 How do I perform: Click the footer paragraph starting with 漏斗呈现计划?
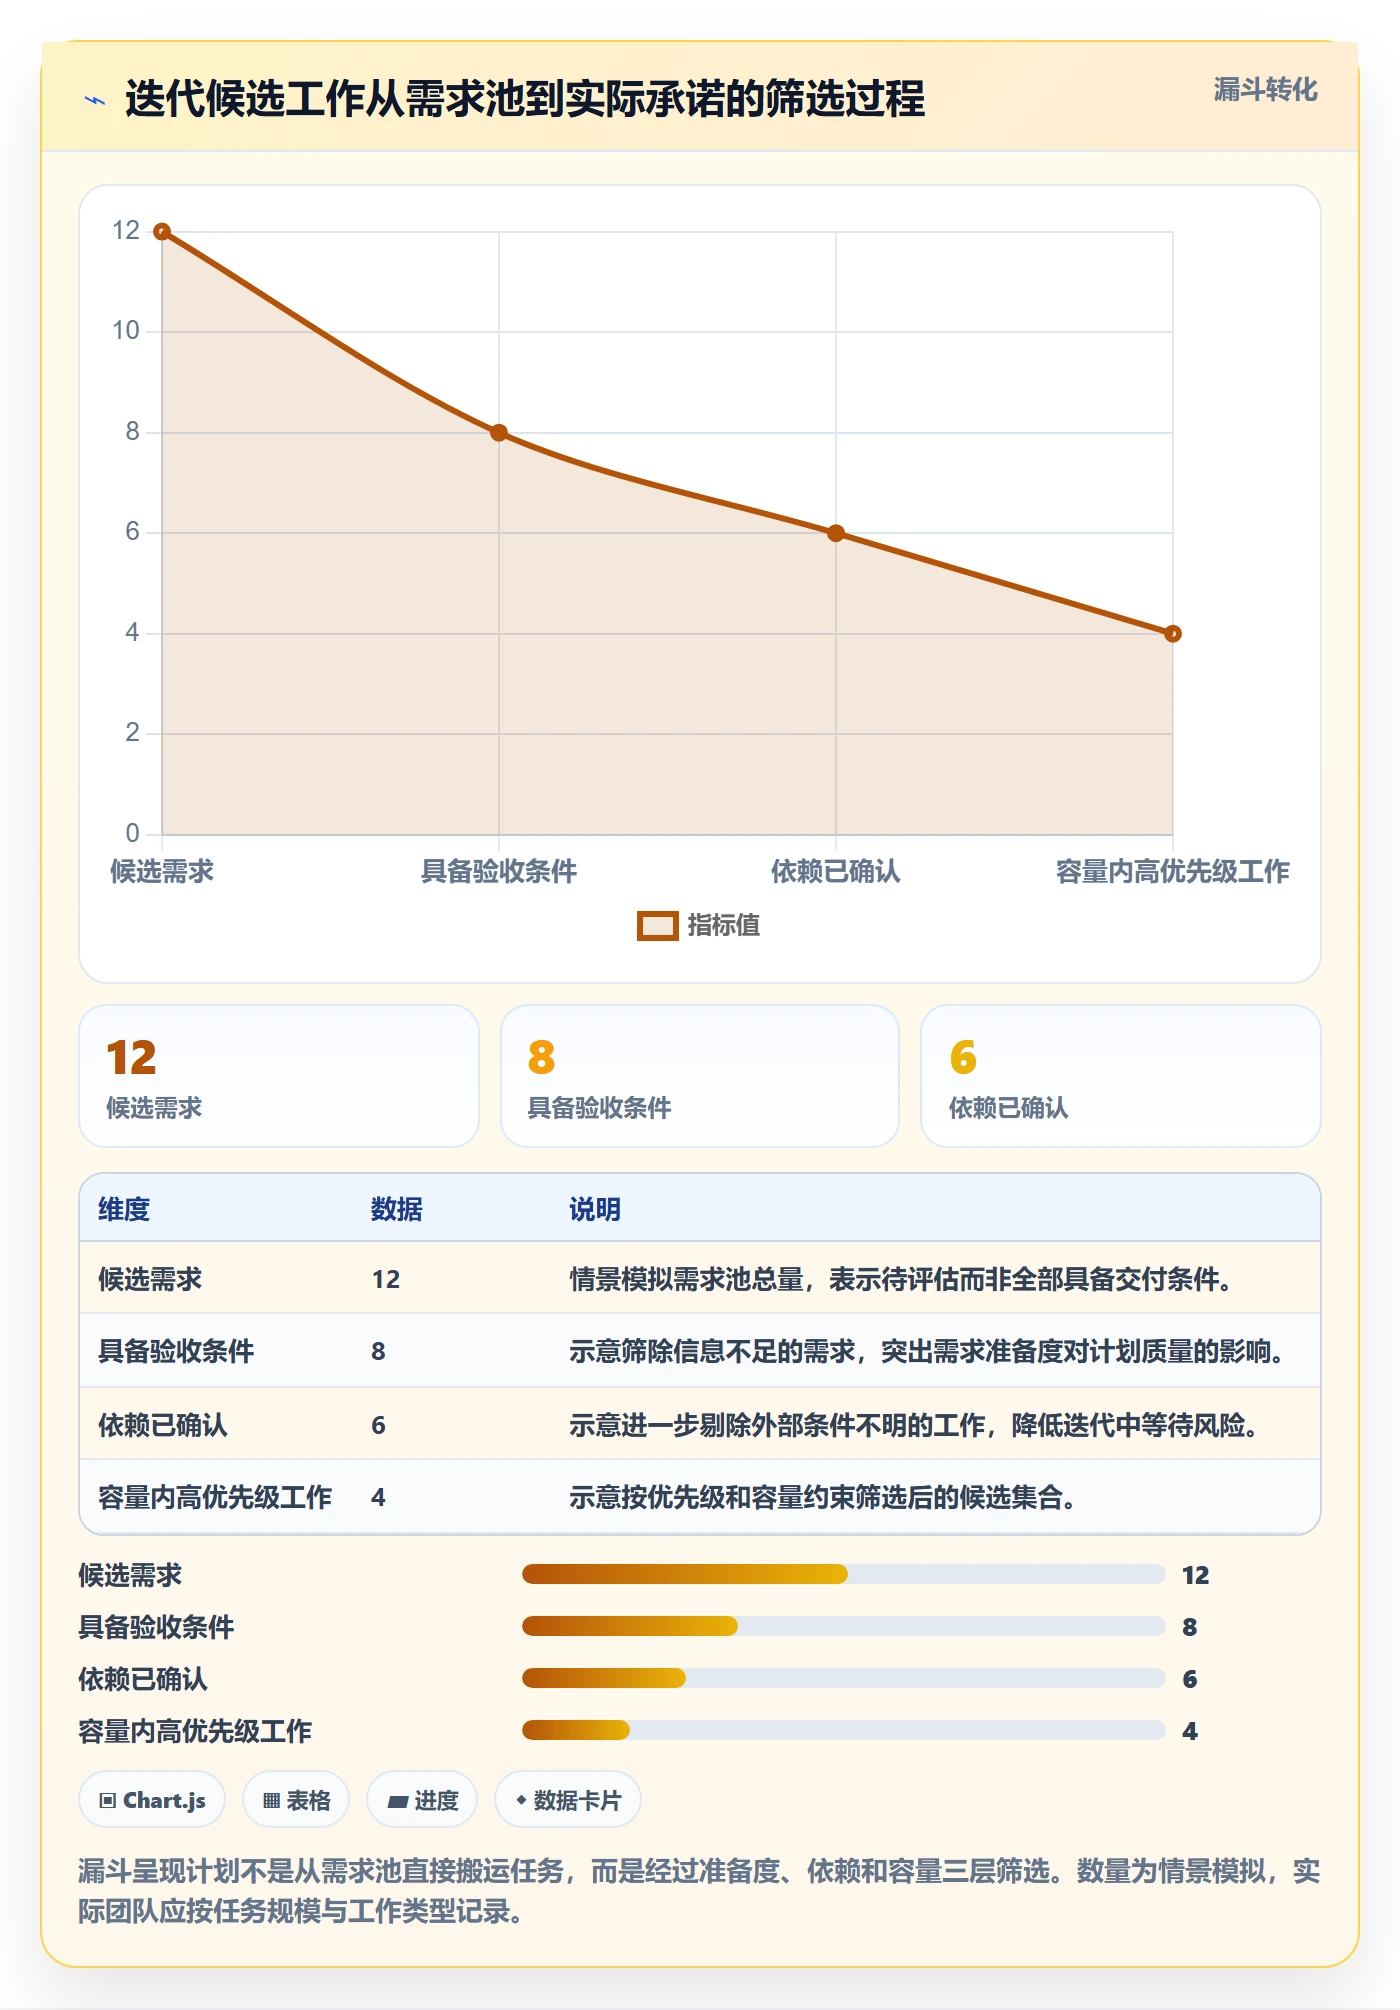(x=699, y=1891)
